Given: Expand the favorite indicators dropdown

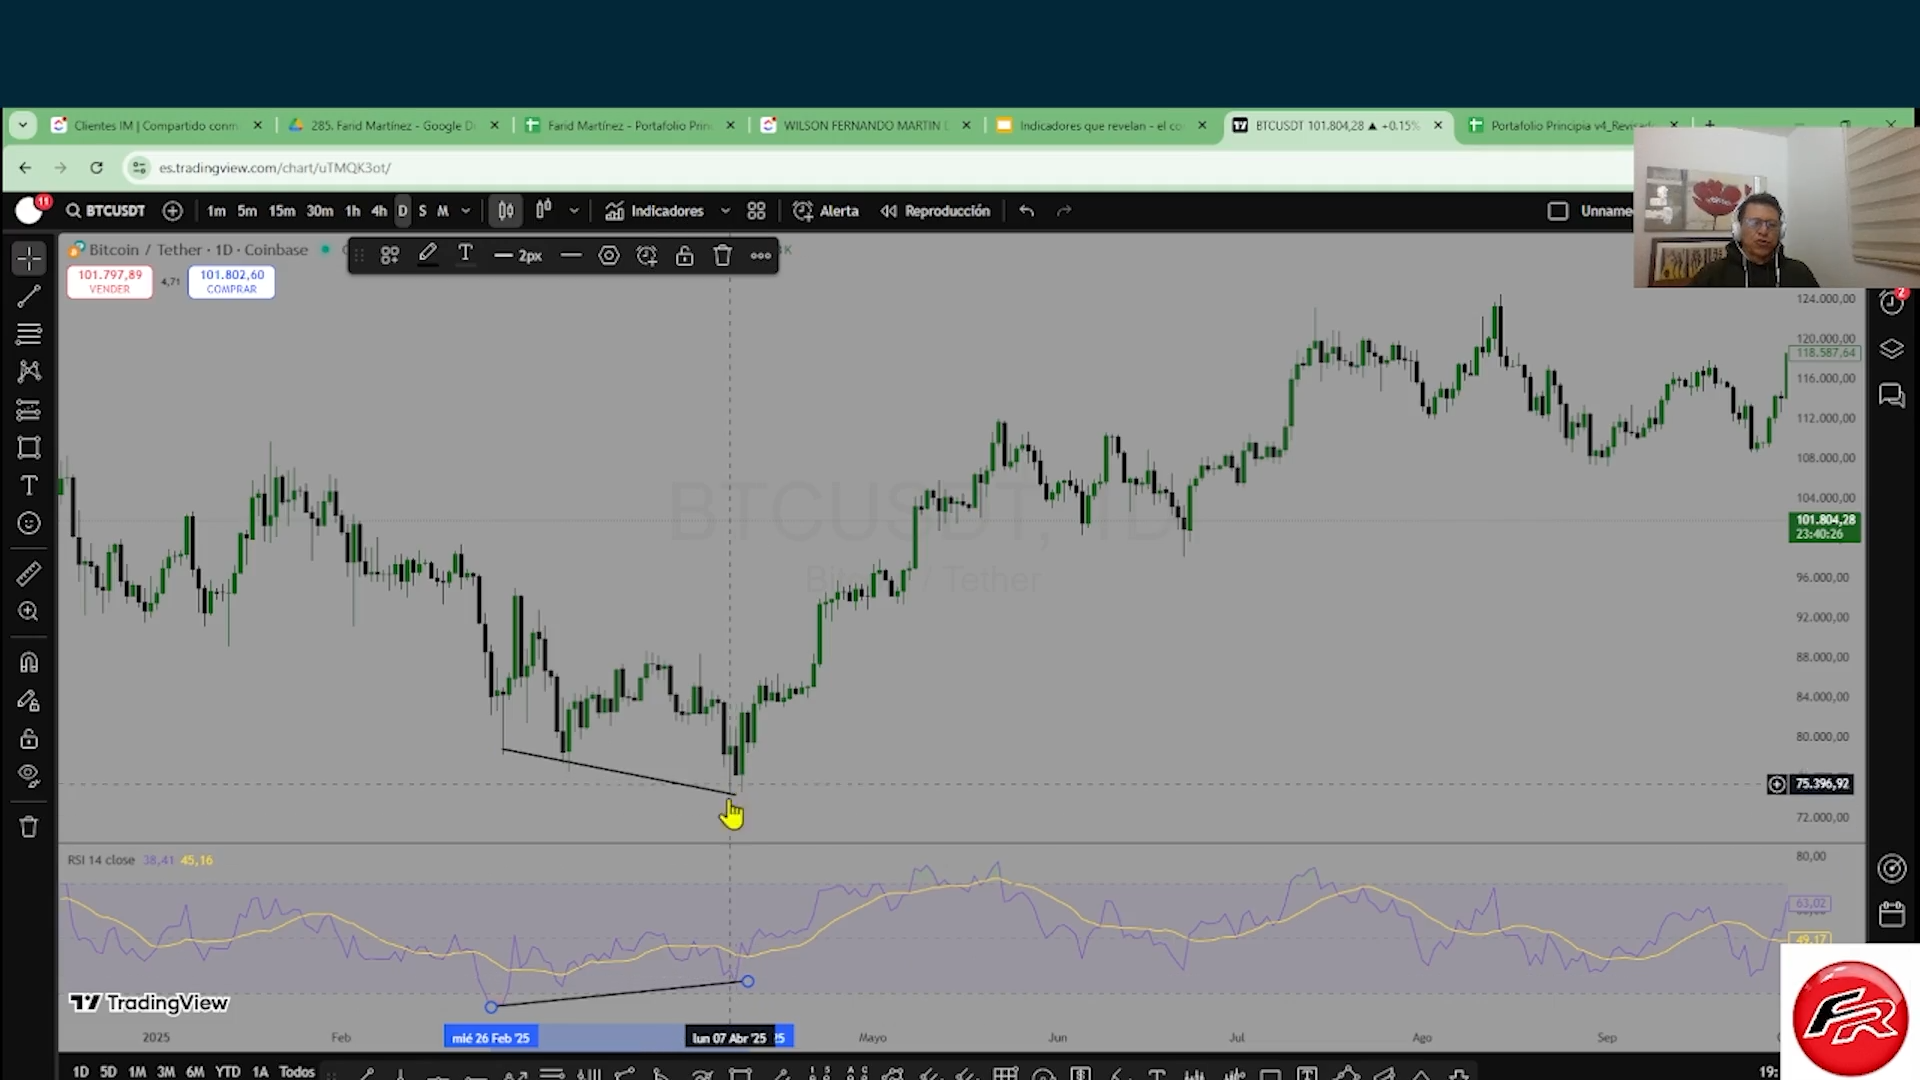Looking at the screenshot, I should pos(725,211).
